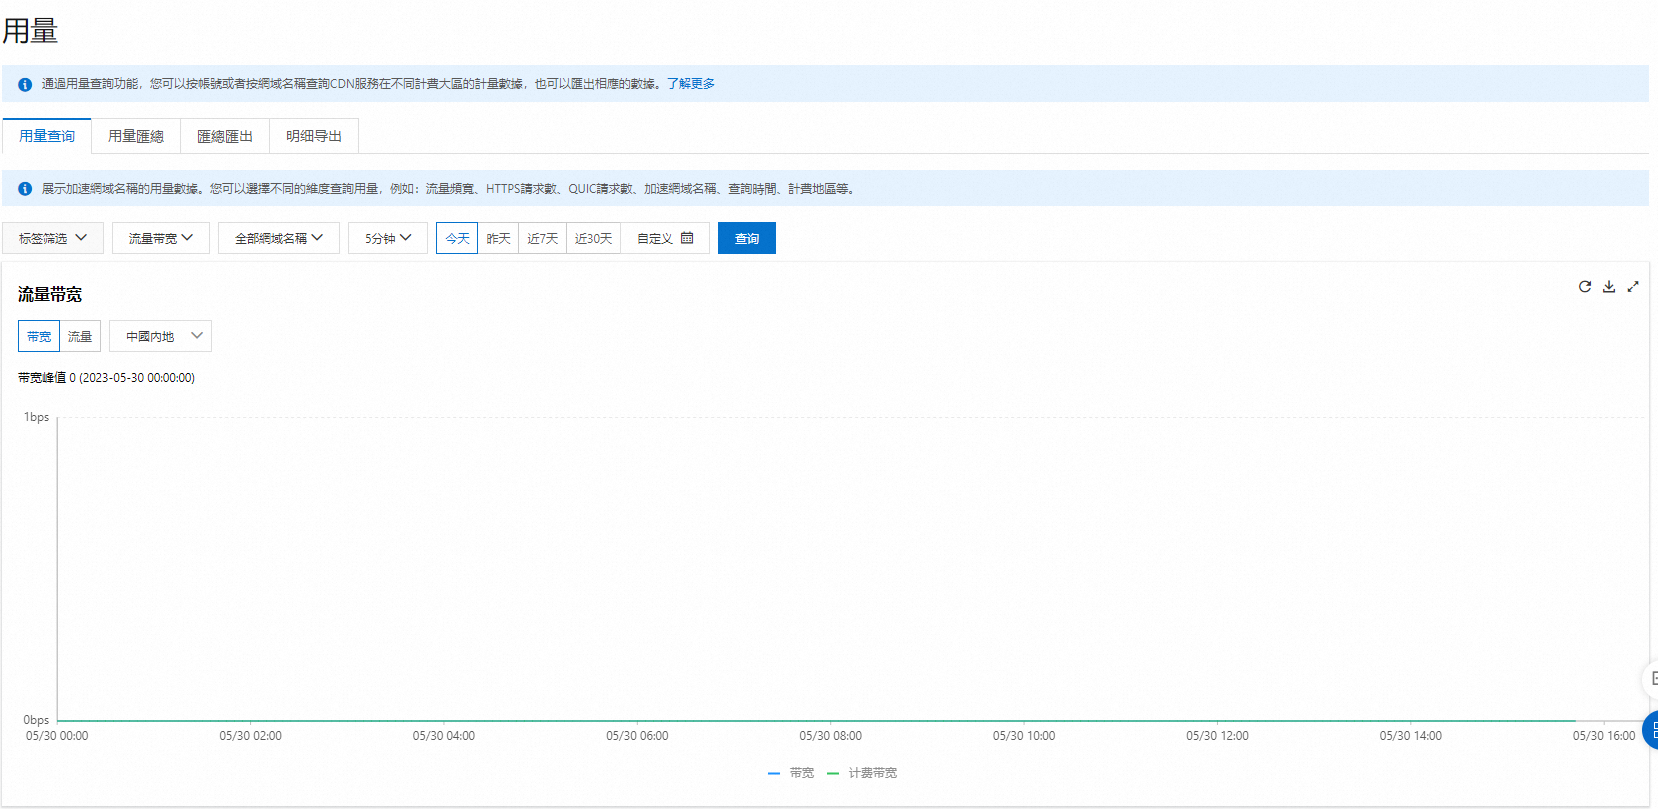Select the 近30天 time range
Viewport: 1658px width, 809px height.
point(594,238)
